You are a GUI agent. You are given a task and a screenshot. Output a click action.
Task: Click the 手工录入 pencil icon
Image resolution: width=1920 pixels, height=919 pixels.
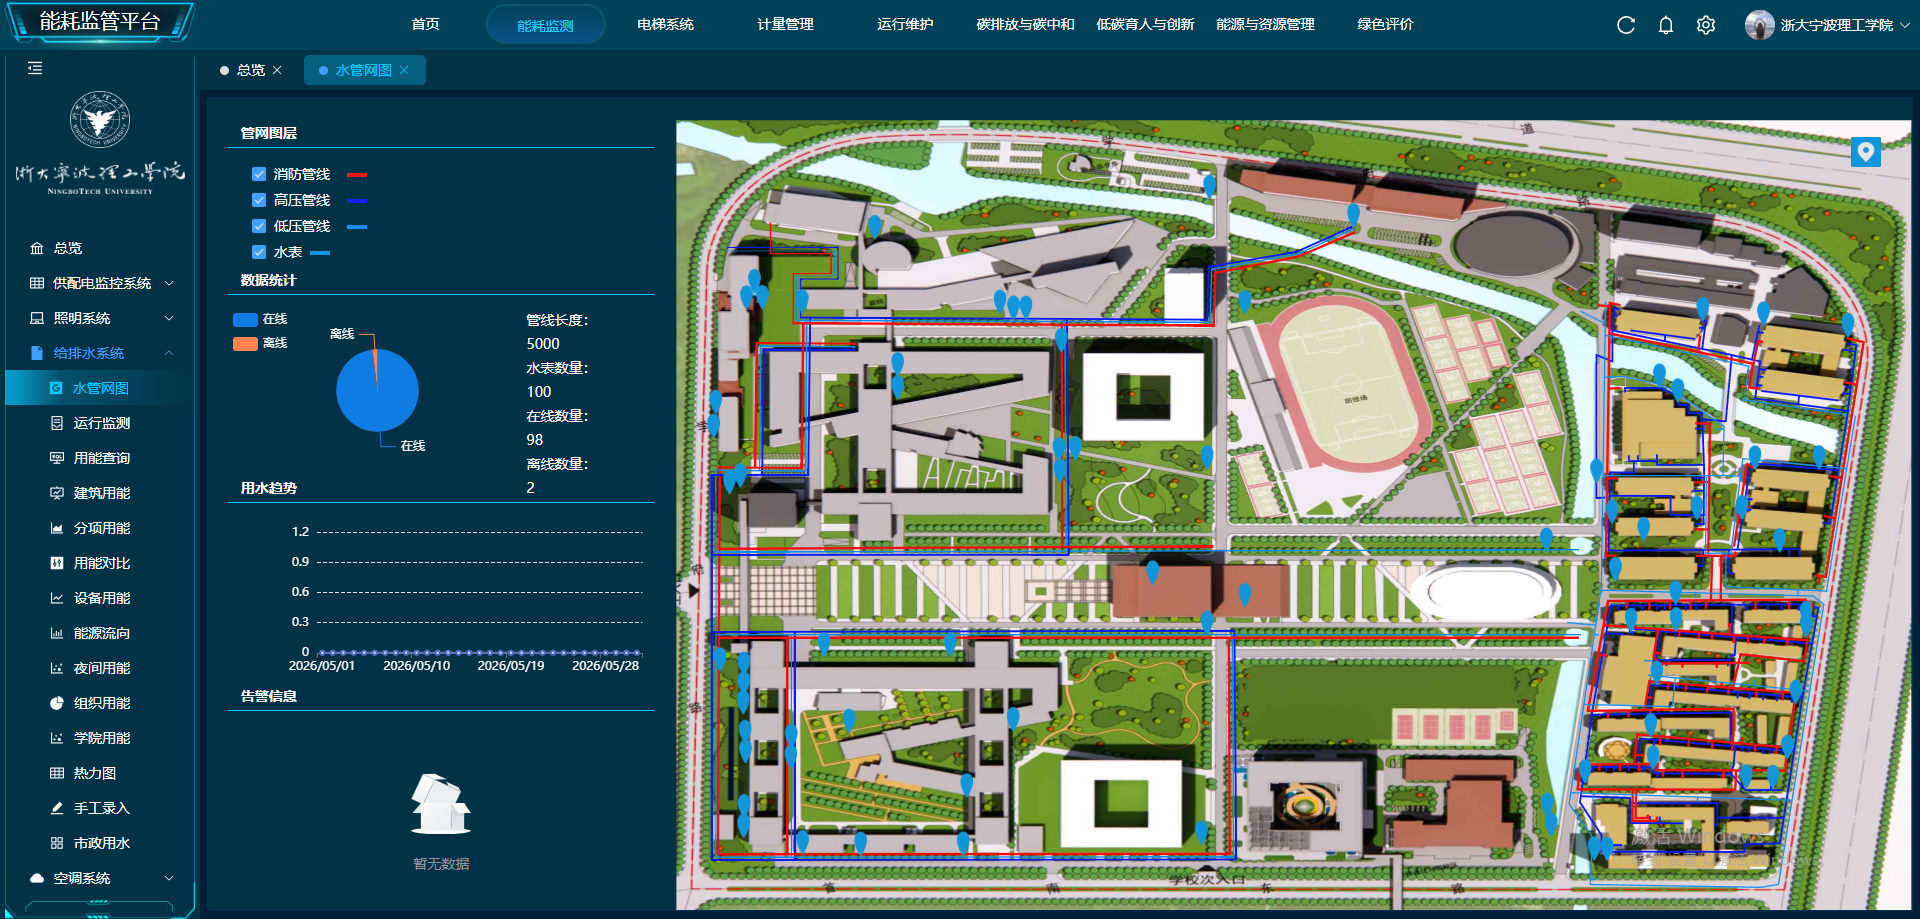[57, 808]
